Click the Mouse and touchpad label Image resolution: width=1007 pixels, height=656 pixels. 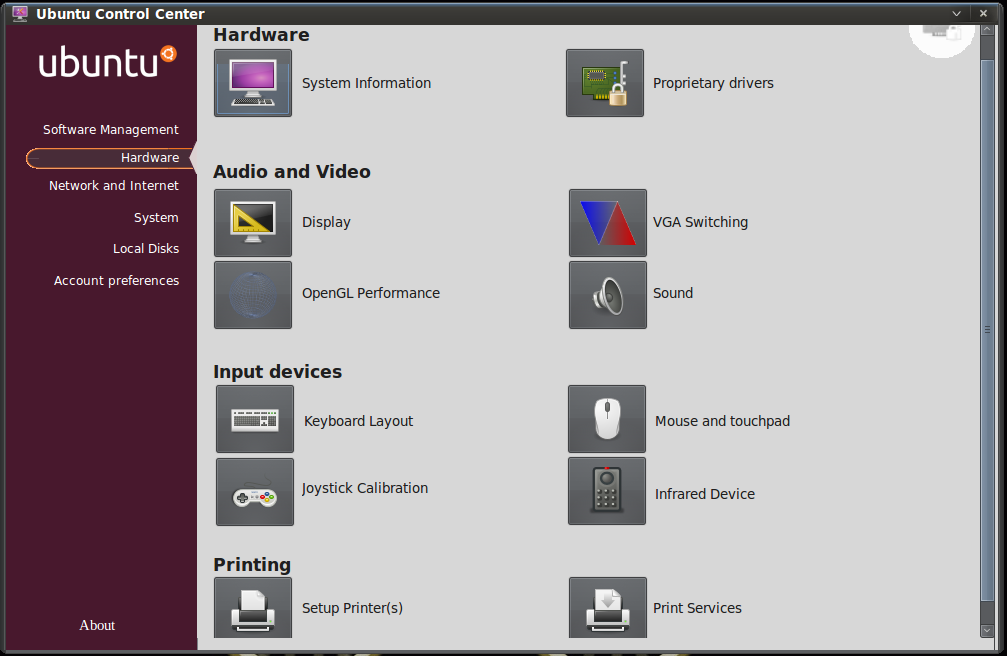(722, 421)
